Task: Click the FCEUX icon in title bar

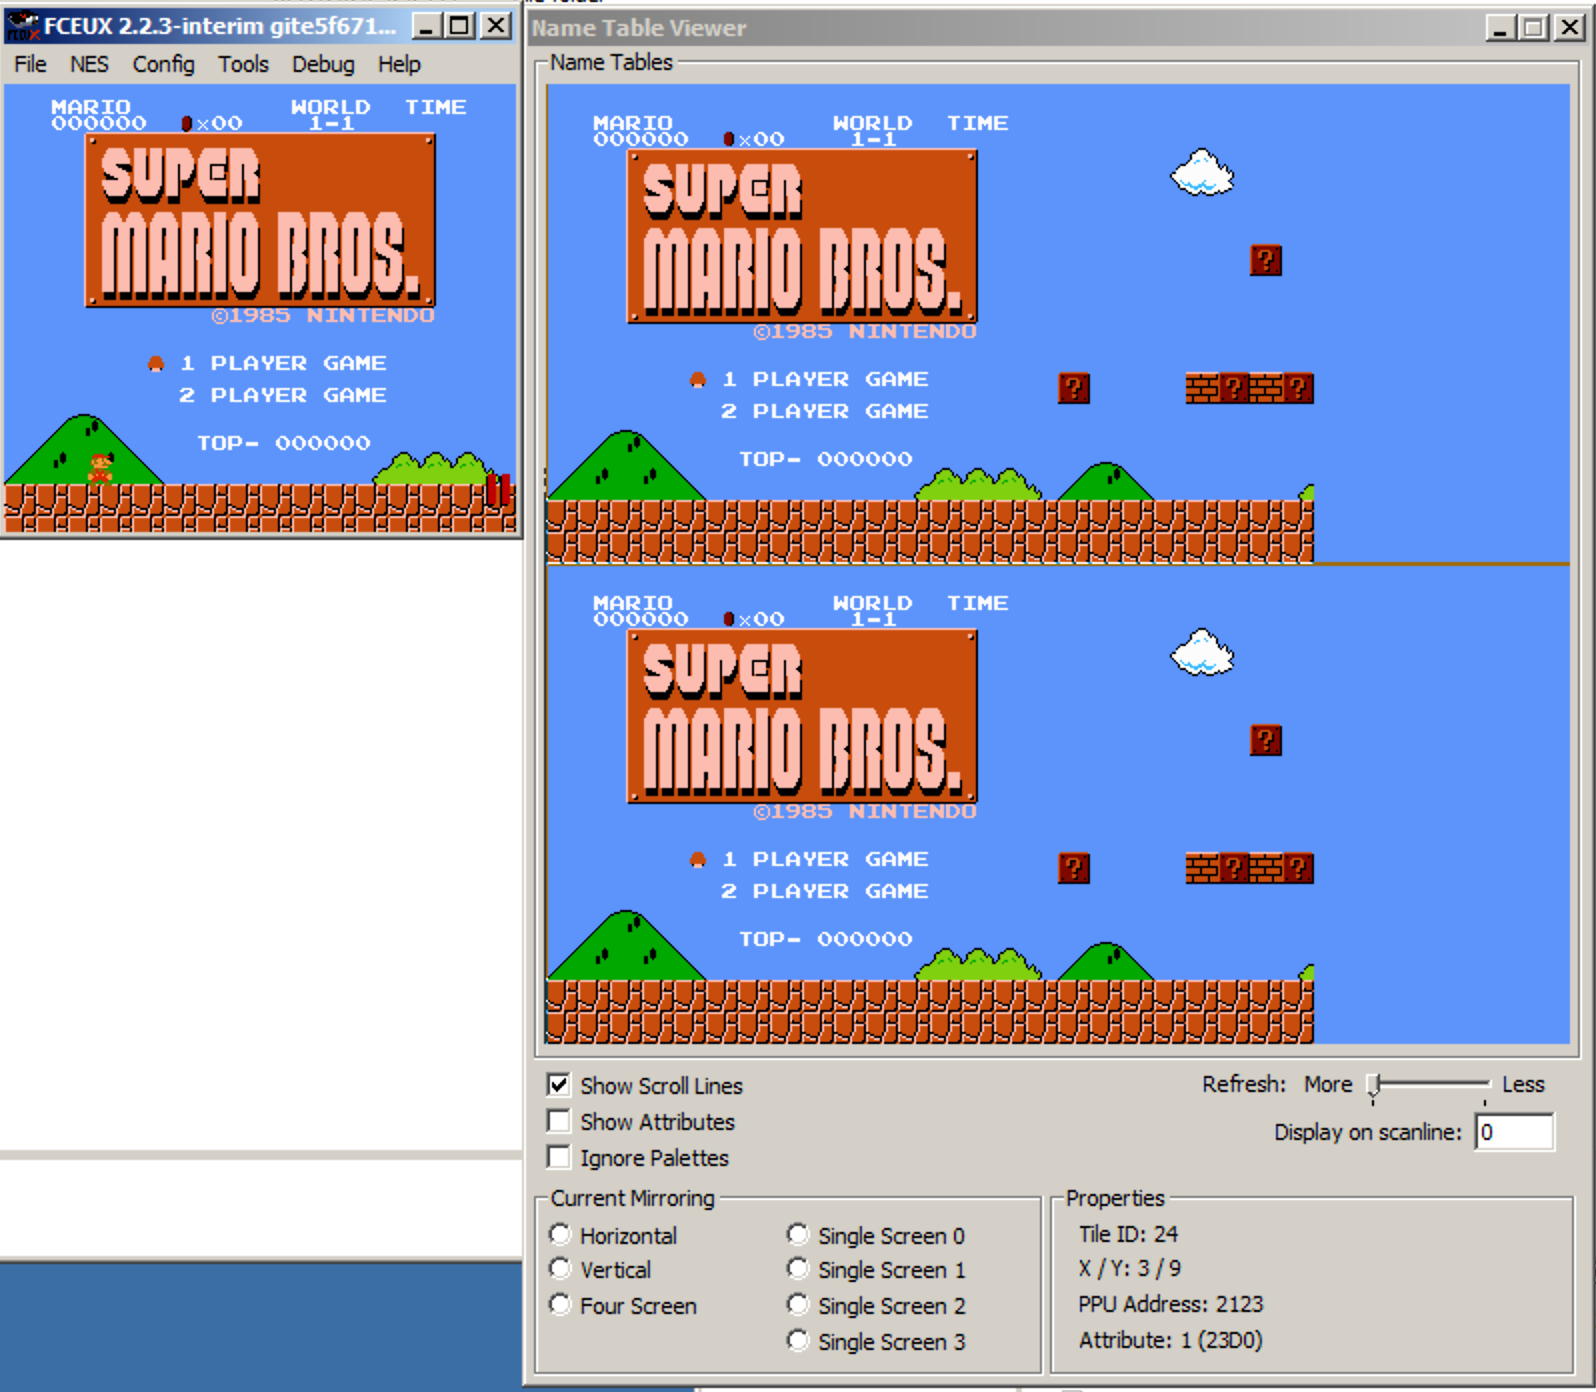Action: coord(22,26)
